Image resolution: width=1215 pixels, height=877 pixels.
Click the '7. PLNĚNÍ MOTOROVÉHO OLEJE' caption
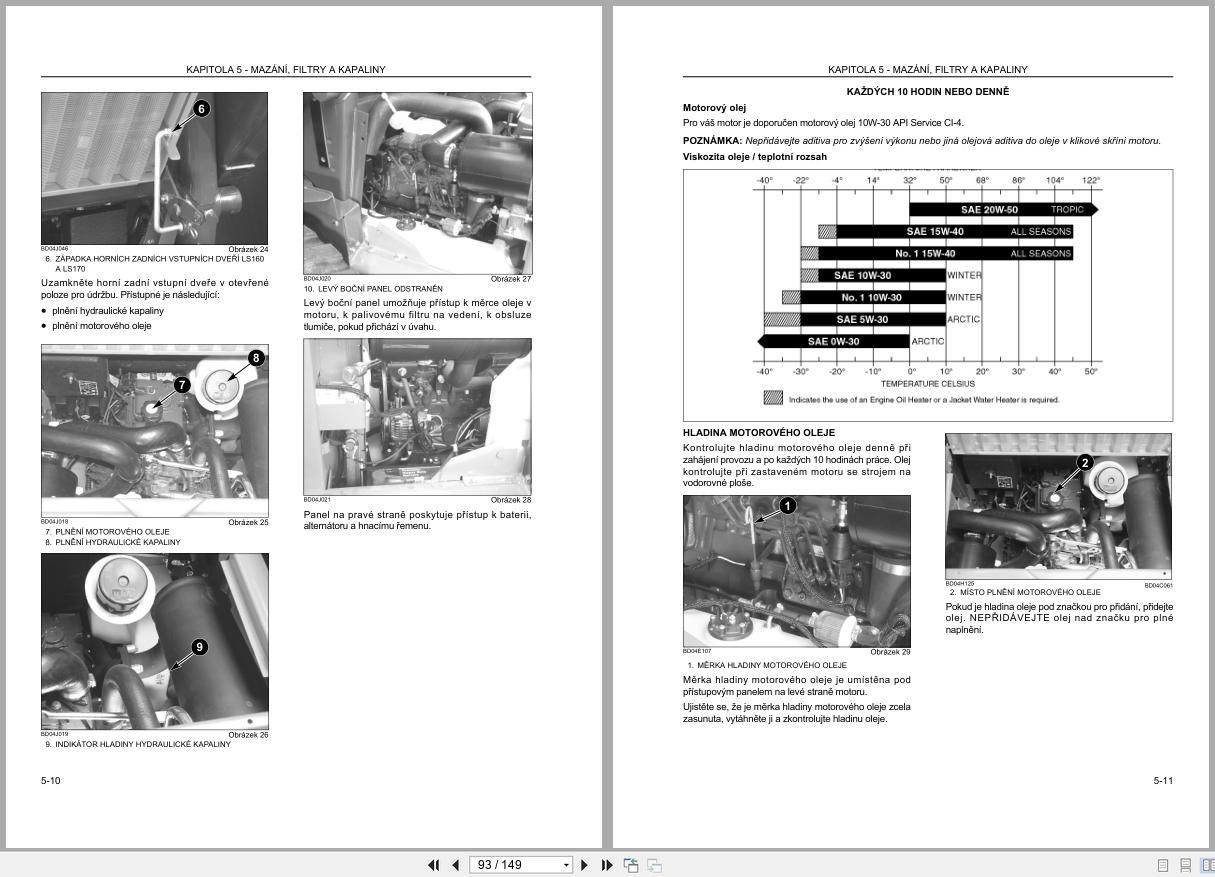point(107,532)
